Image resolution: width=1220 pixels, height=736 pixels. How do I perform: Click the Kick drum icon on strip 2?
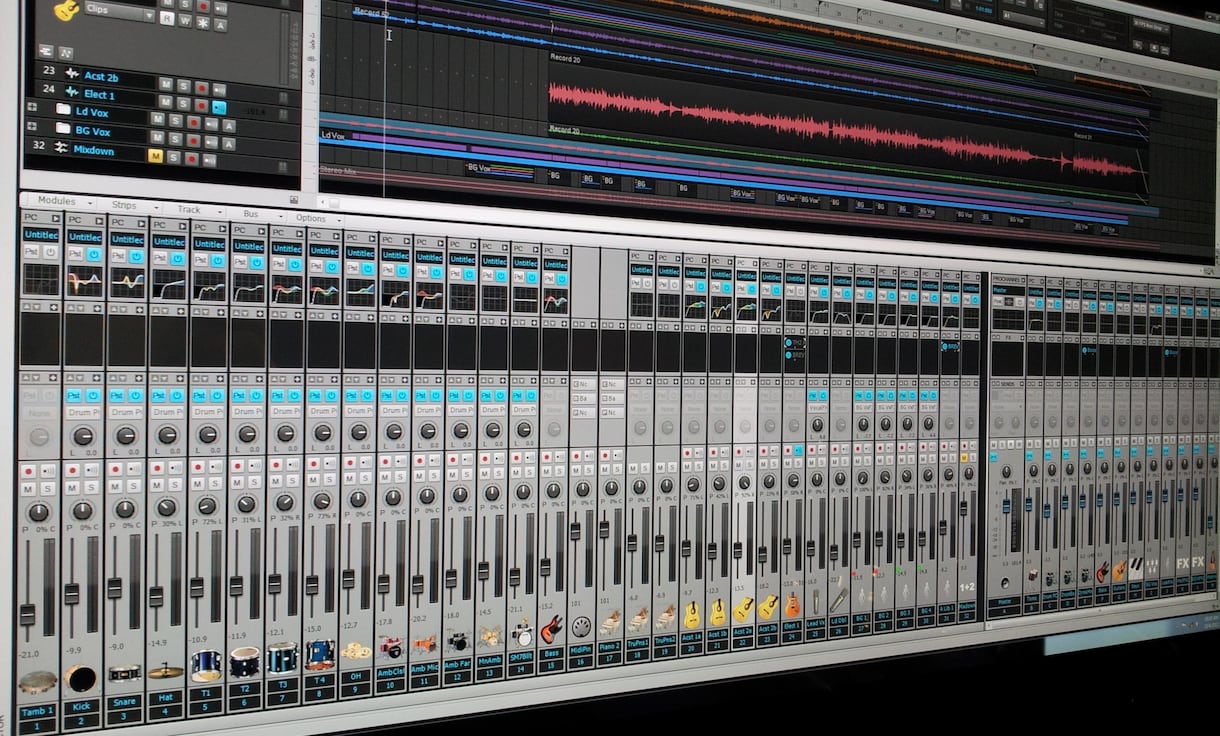point(80,678)
